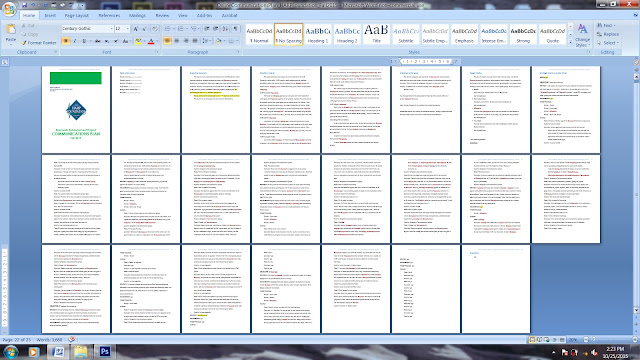Viewport: 640px width, 360px height.
Task: Click the Paste clipboard icon
Action: click(x=11, y=32)
